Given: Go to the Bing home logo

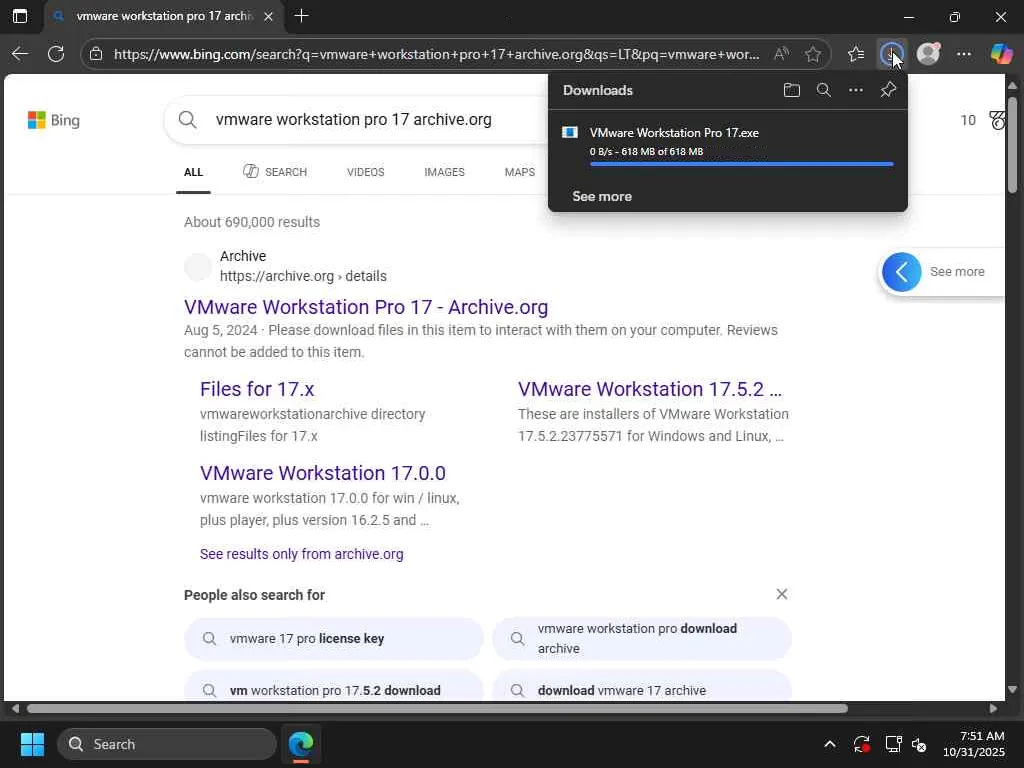Looking at the screenshot, I should [54, 120].
